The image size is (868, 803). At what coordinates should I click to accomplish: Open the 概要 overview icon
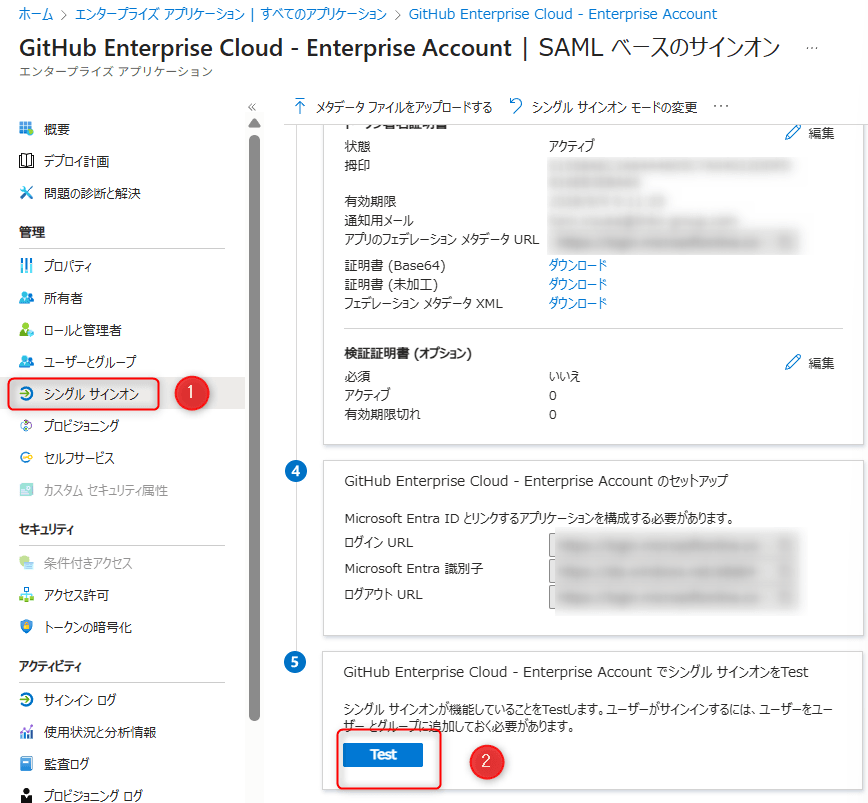point(26,129)
